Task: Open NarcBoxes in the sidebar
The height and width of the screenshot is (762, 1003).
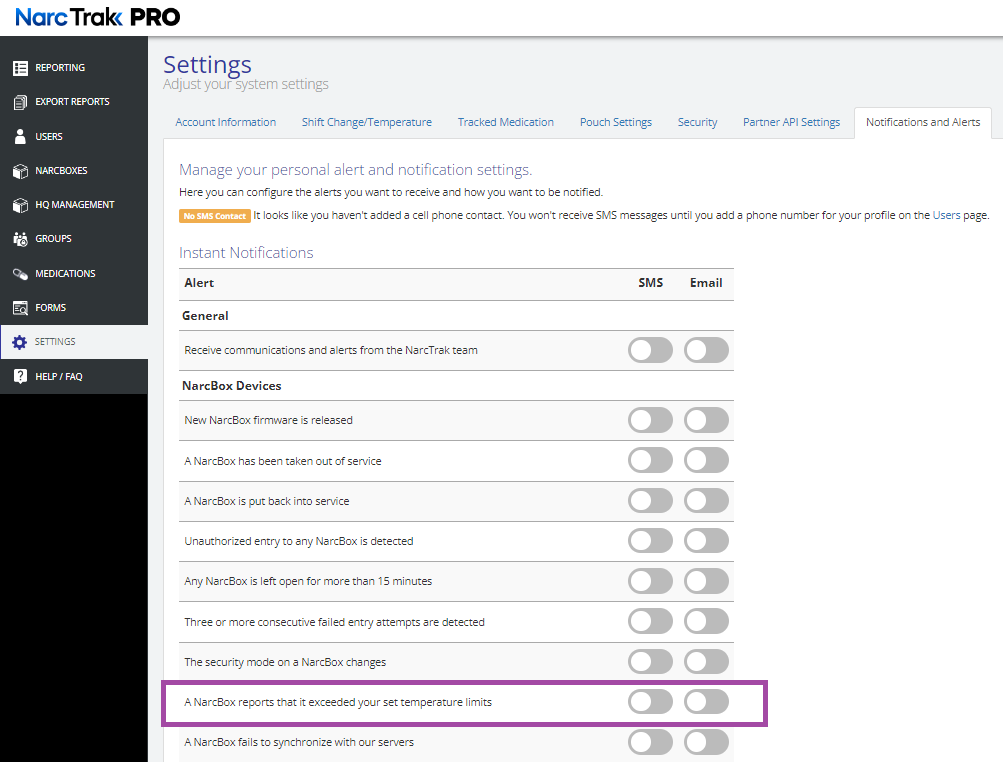Action: pyautogui.click(x=74, y=171)
